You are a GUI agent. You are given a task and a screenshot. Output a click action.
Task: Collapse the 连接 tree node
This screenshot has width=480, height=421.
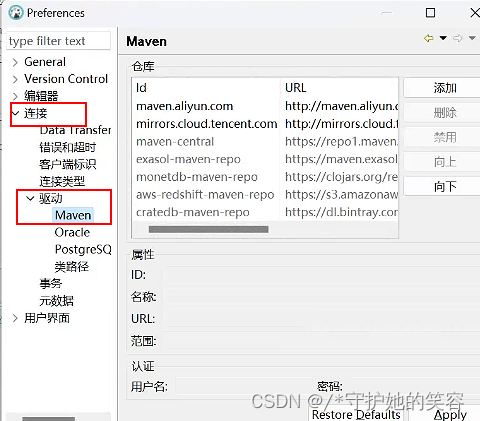point(15,113)
